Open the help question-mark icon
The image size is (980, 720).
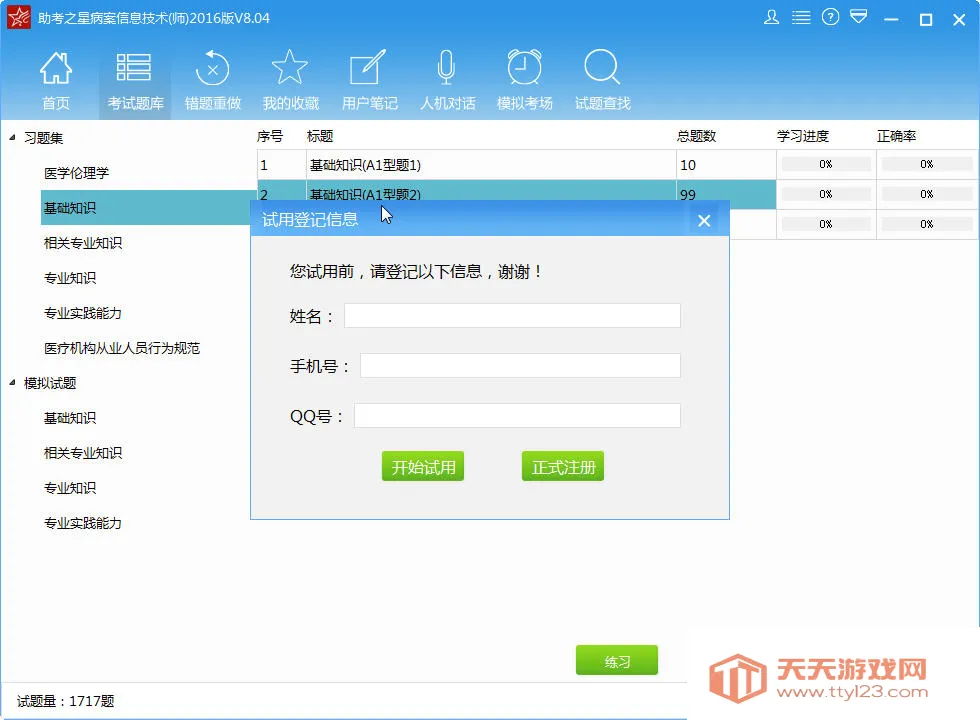click(830, 17)
